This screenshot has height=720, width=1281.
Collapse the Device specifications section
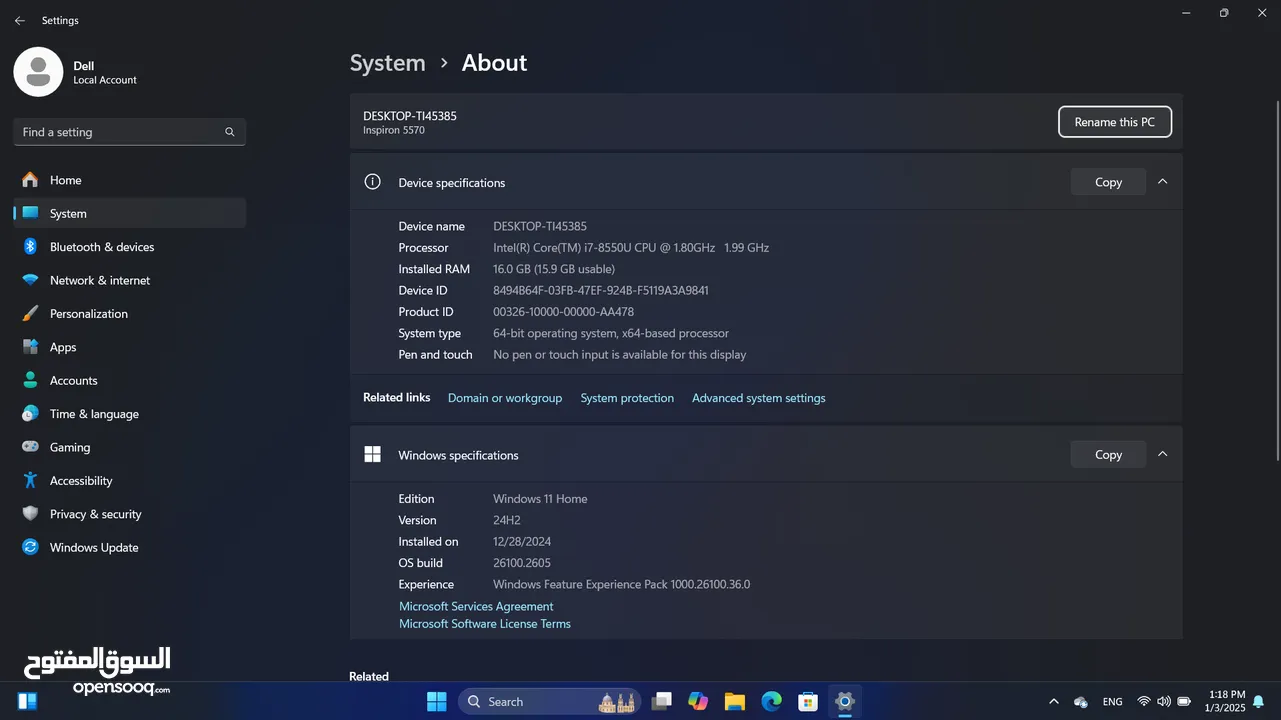pos(1162,181)
